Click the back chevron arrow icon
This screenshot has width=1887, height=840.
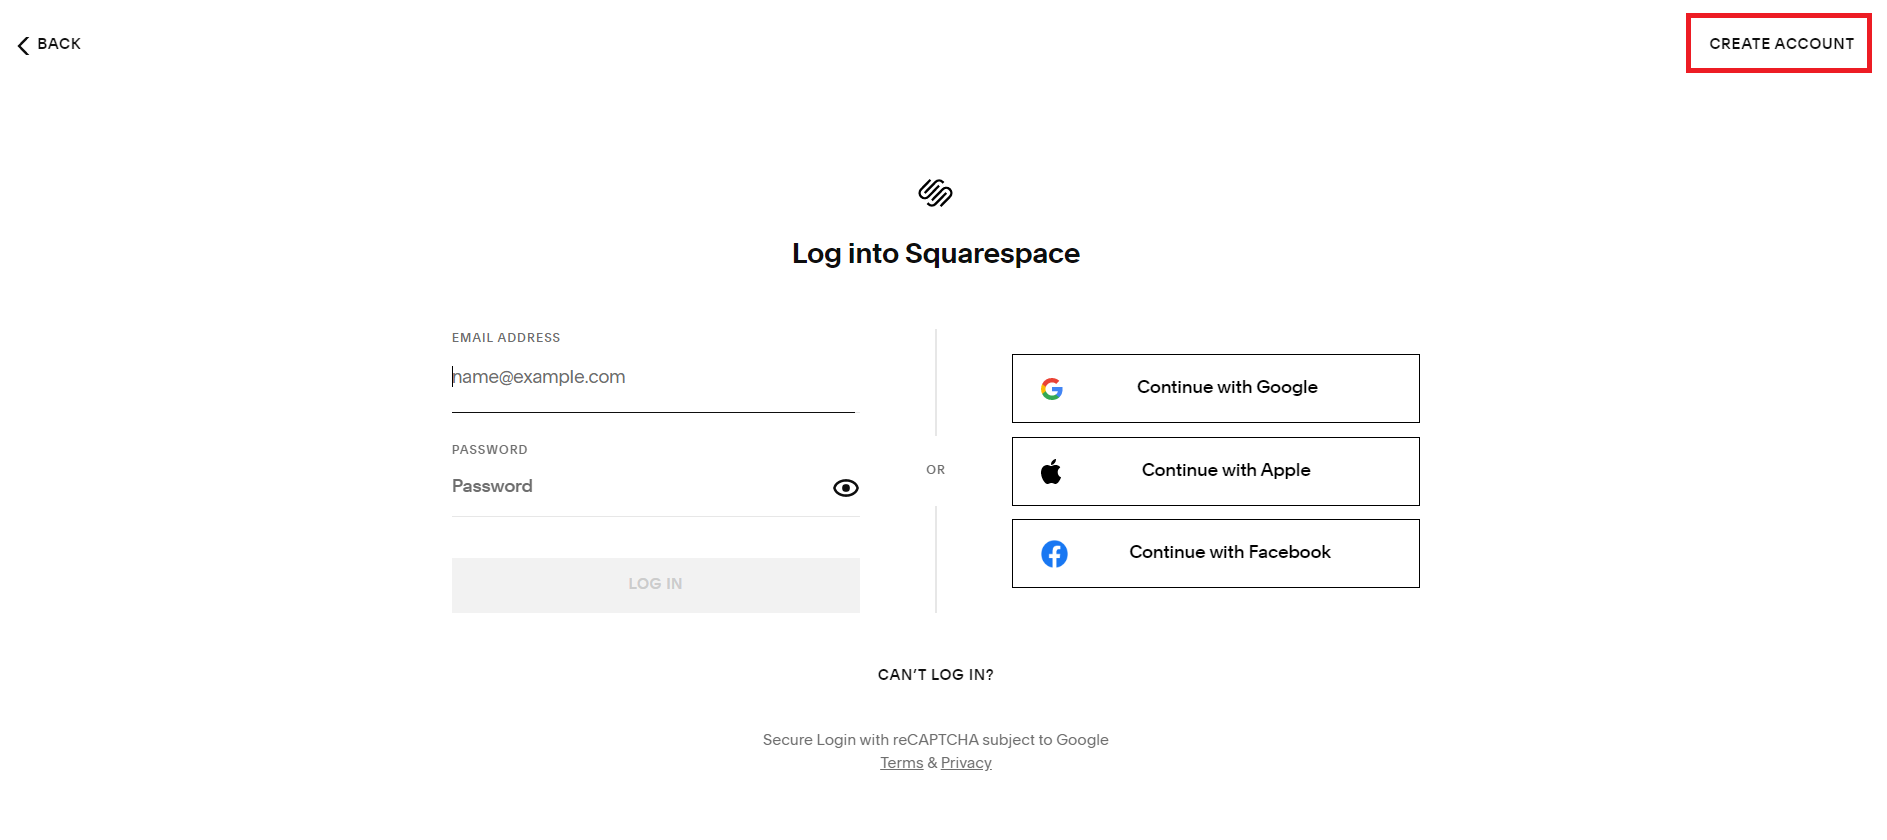pos(23,45)
